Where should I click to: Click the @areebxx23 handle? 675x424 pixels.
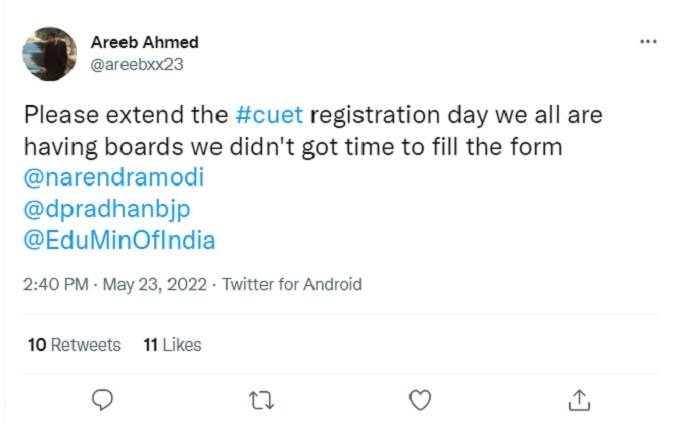tap(136, 63)
